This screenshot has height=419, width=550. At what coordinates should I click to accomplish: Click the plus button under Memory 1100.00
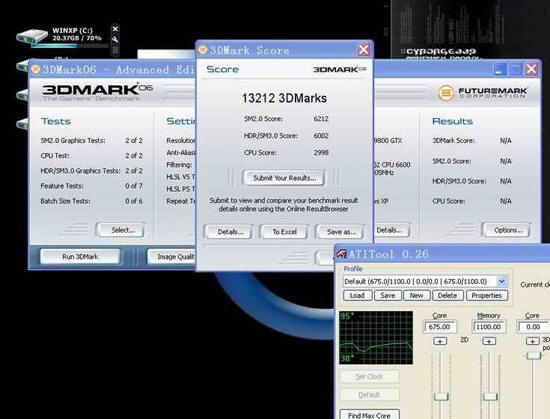point(489,341)
